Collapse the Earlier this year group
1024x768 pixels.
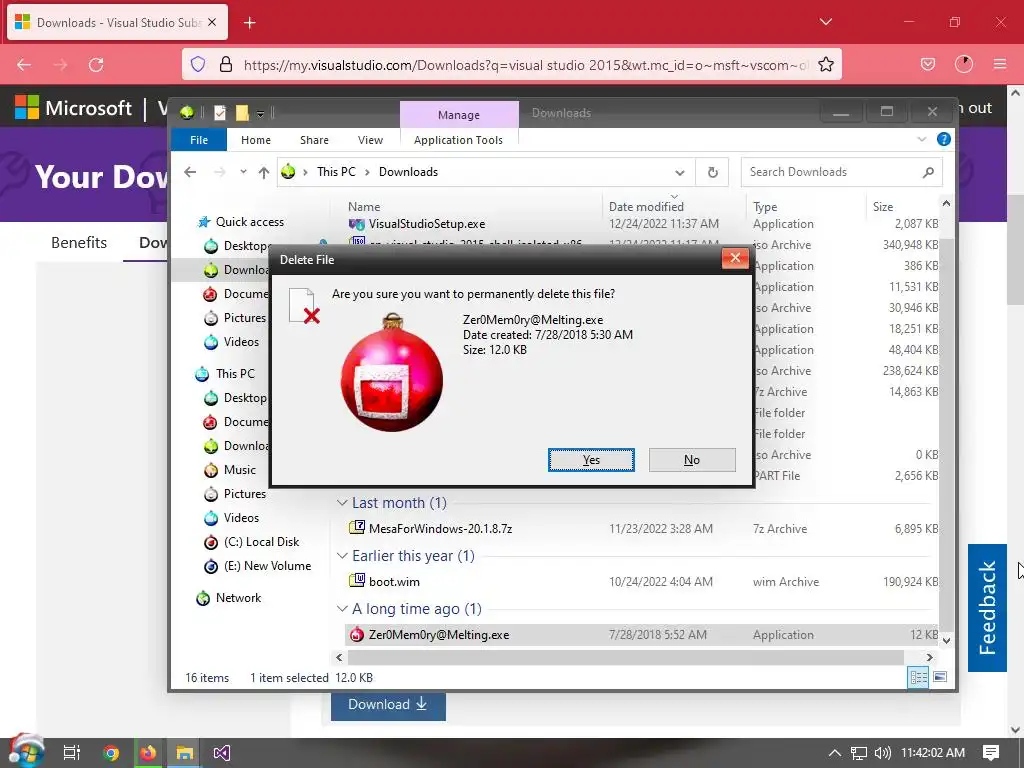pos(342,556)
